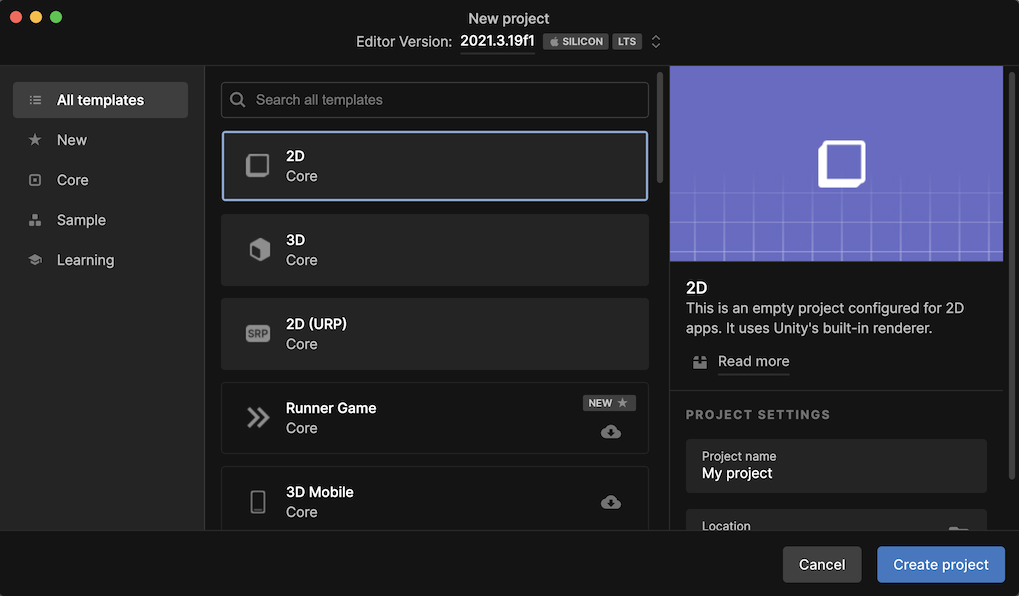This screenshot has width=1019, height=596.
Task: Click the 3D cube template icon
Action: [259, 250]
